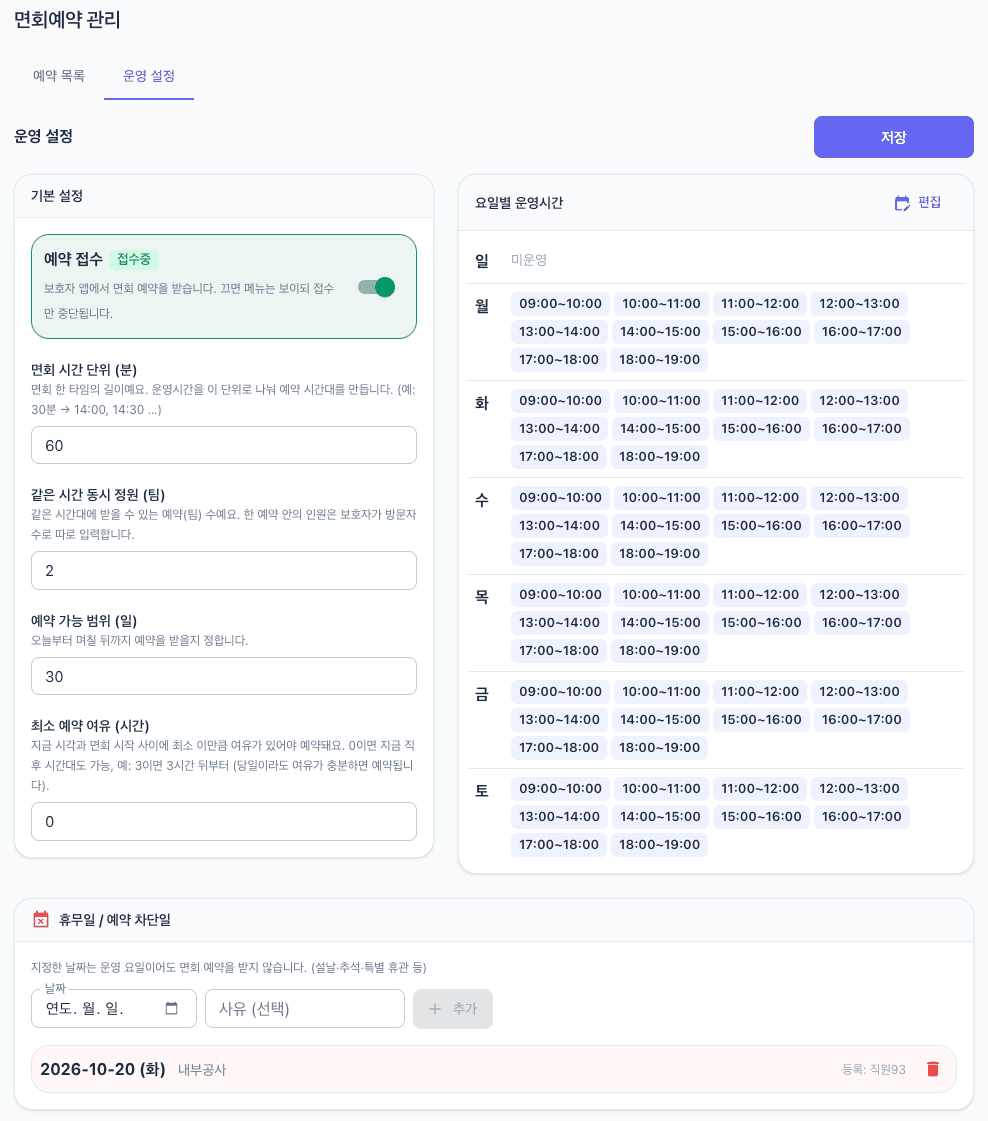Screen dimensions: 988x1121
Task: Click the 추가 button for holidays
Action: [x=453, y=1009]
